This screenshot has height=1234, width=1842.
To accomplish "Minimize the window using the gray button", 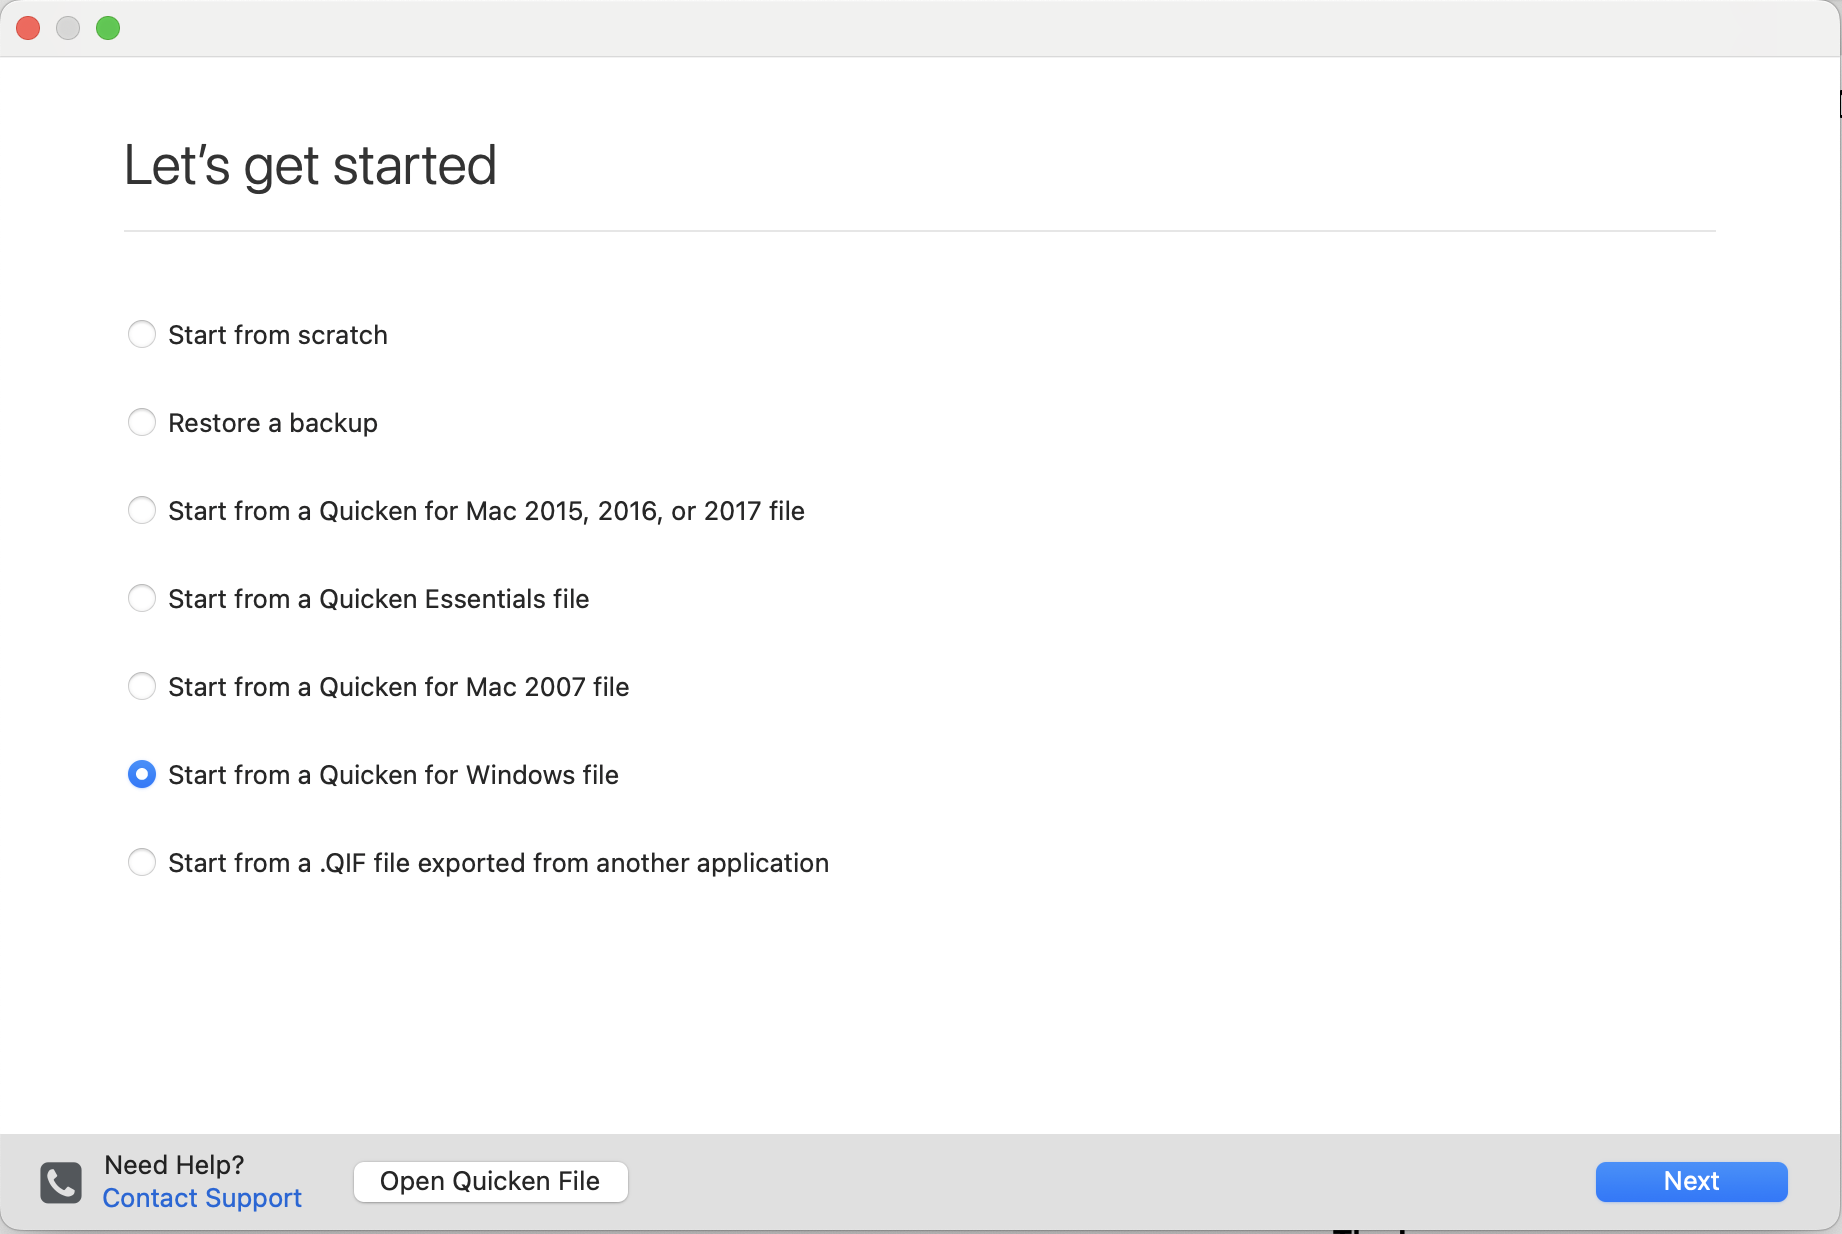I will tap(68, 28).
